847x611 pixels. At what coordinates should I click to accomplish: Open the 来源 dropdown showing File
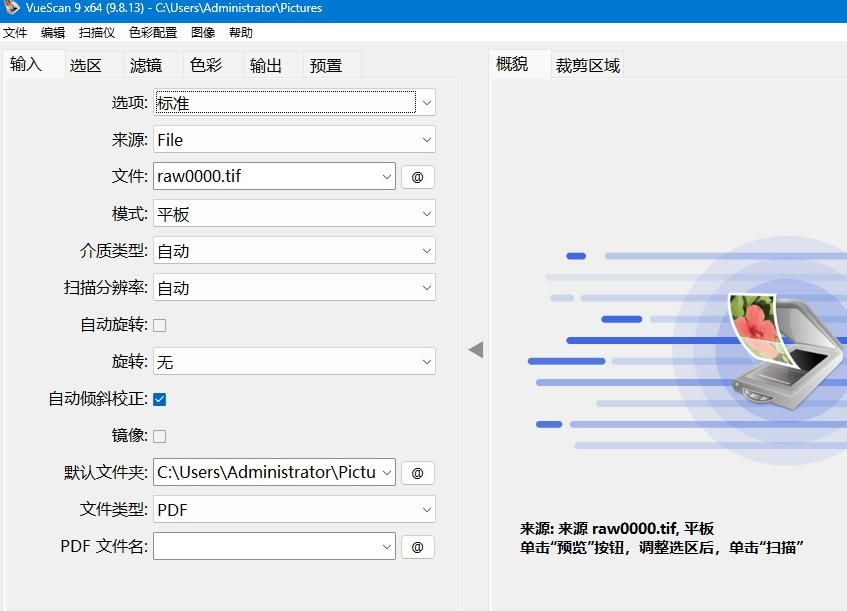click(x=294, y=139)
